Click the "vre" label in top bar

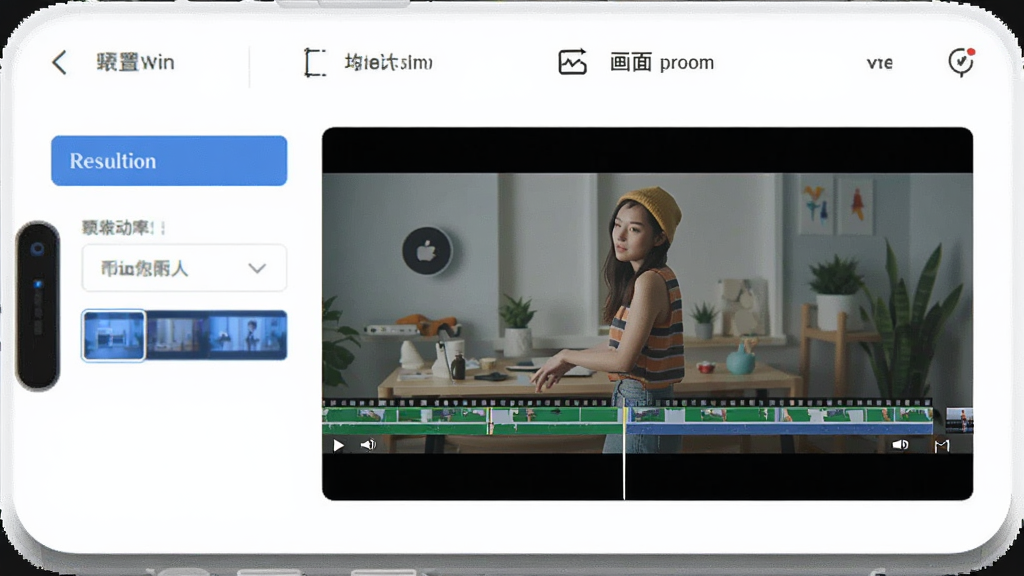[x=880, y=63]
